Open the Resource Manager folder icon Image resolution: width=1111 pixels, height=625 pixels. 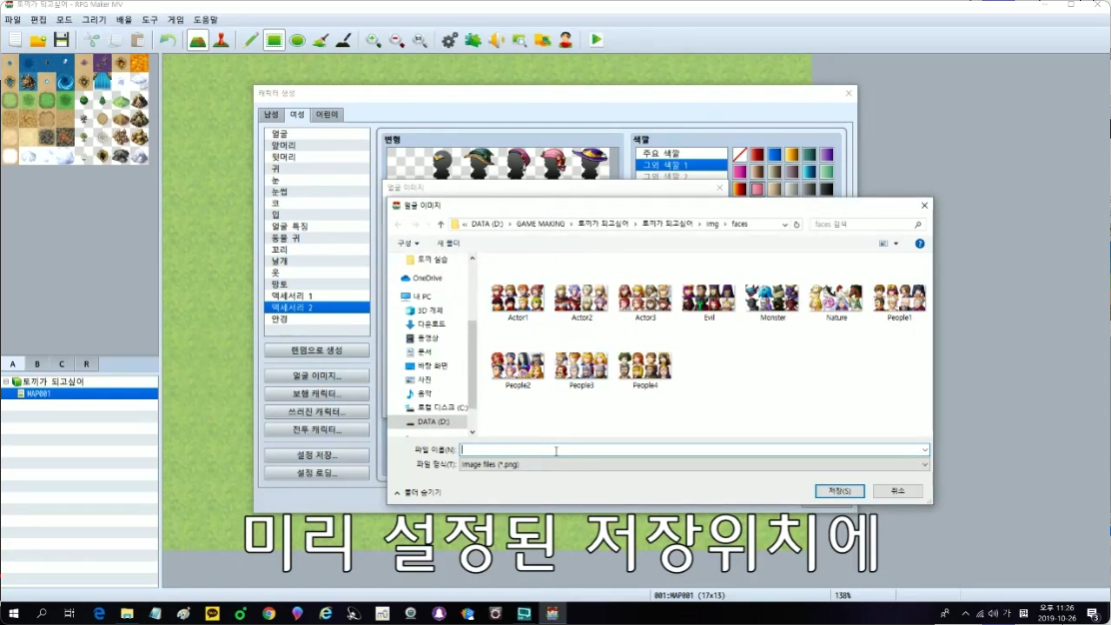(x=543, y=40)
